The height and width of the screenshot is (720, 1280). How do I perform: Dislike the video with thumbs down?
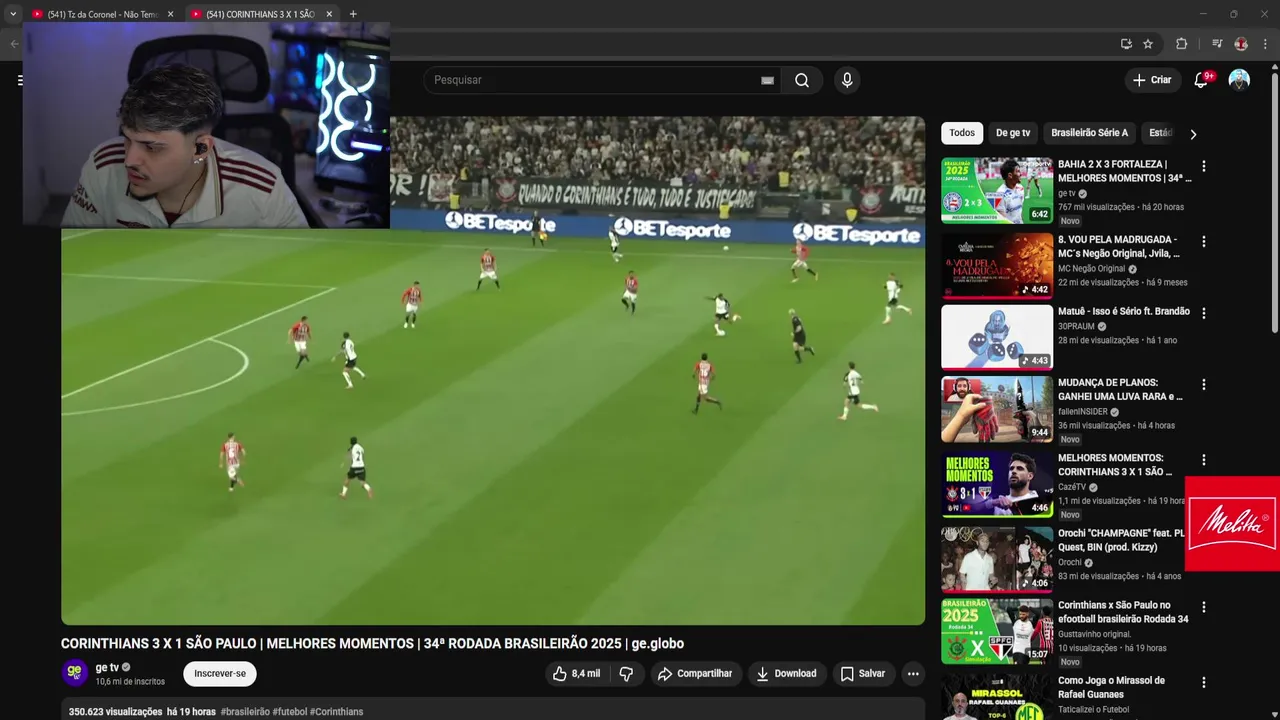point(626,674)
